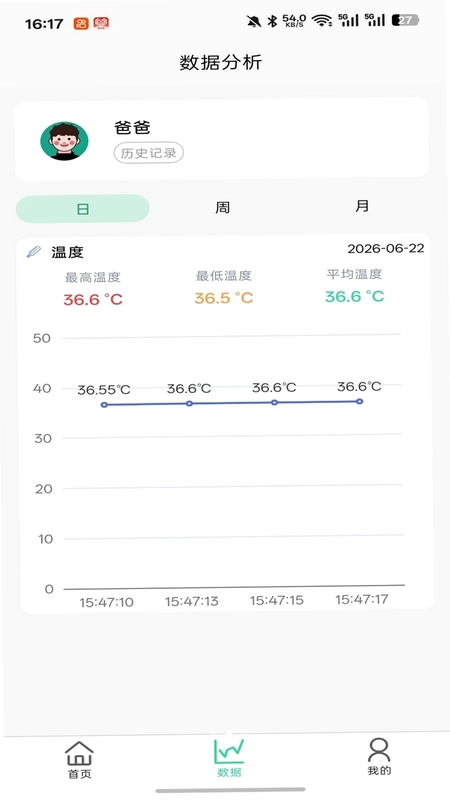Tap the 爸爸 user name
This screenshot has width=450, height=800.
[x=132, y=128]
